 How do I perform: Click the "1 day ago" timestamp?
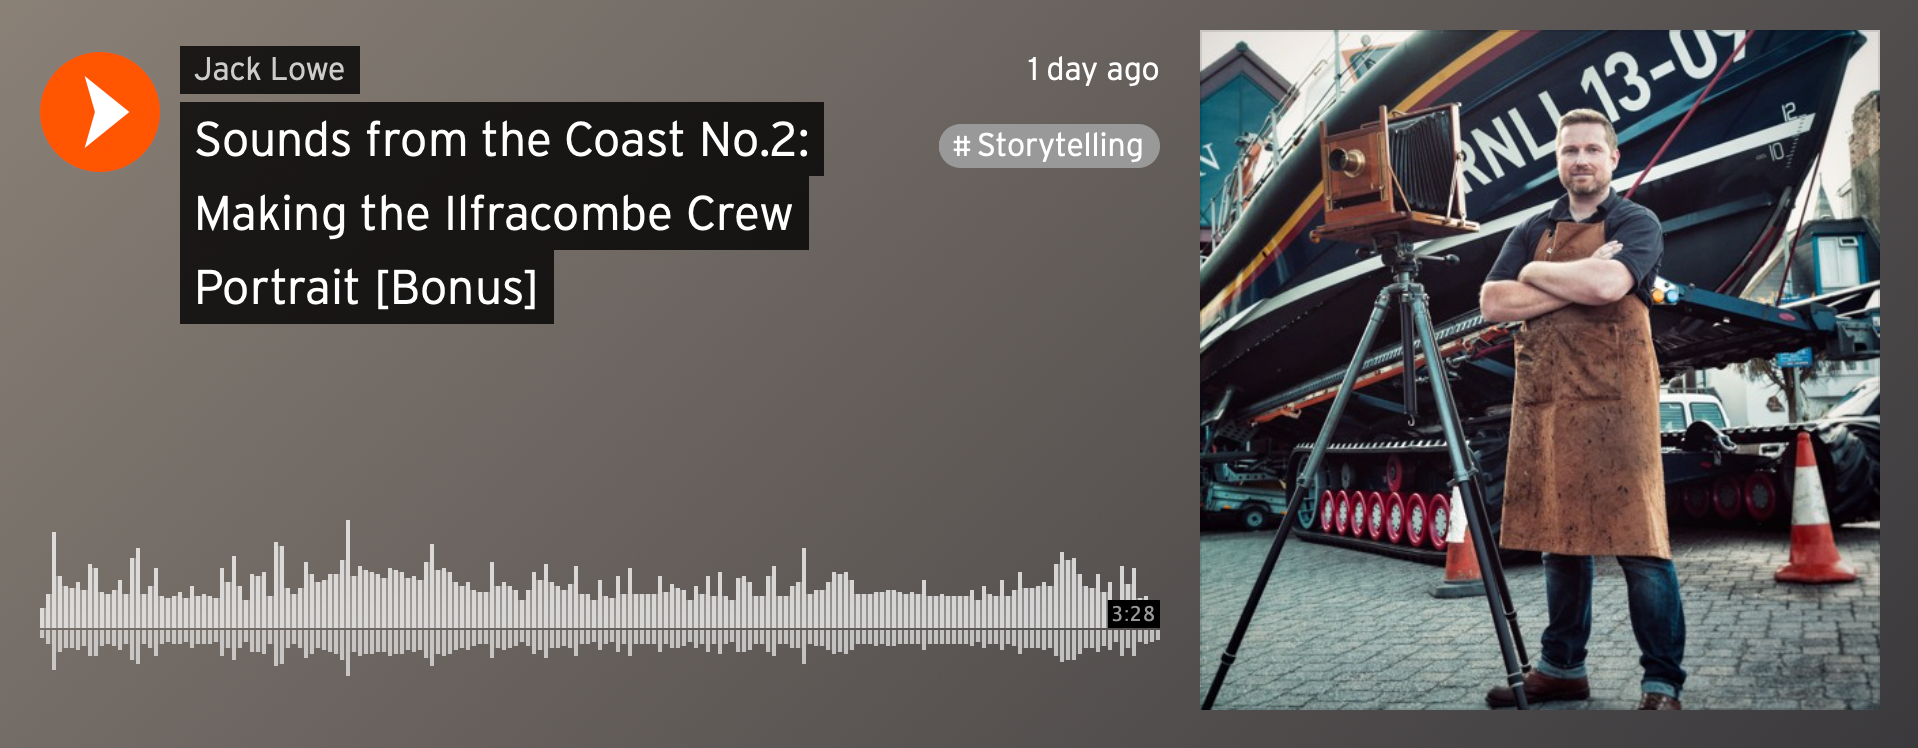point(1092,70)
